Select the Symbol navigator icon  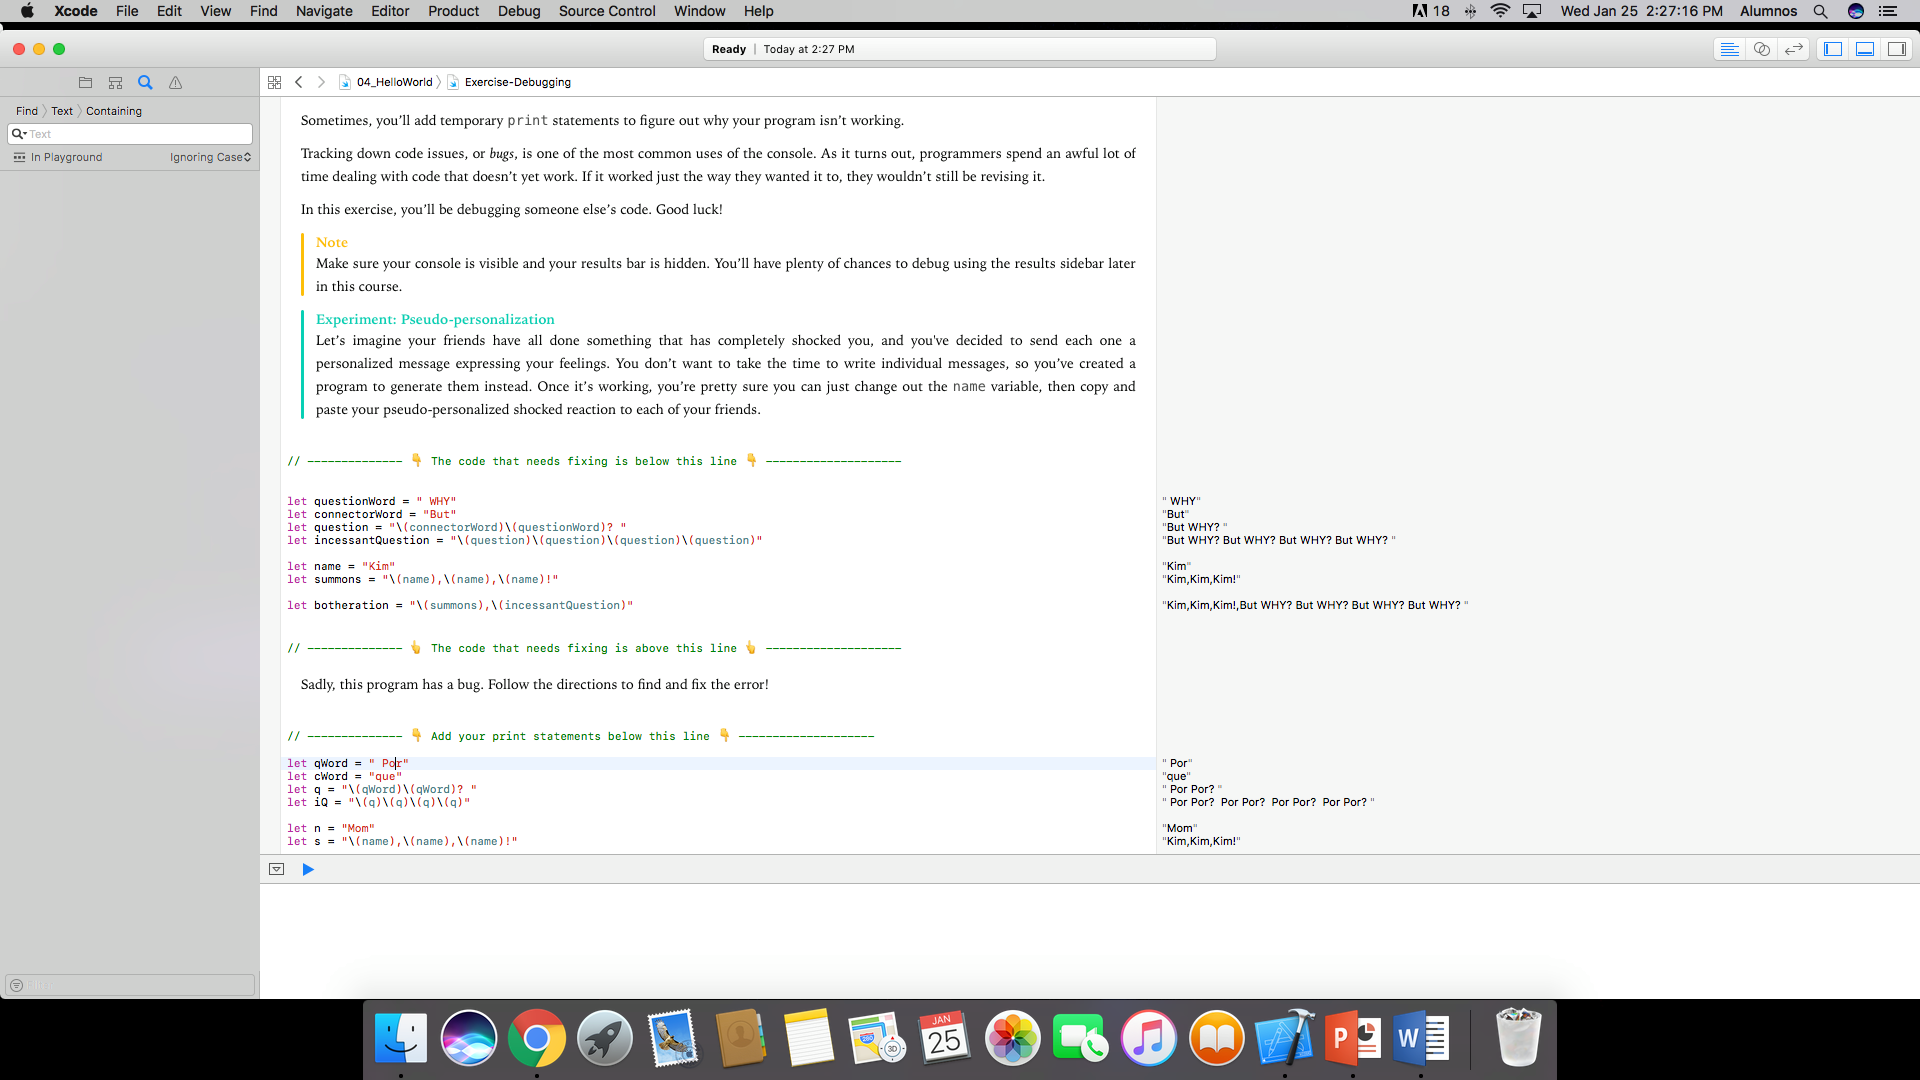(x=115, y=82)
